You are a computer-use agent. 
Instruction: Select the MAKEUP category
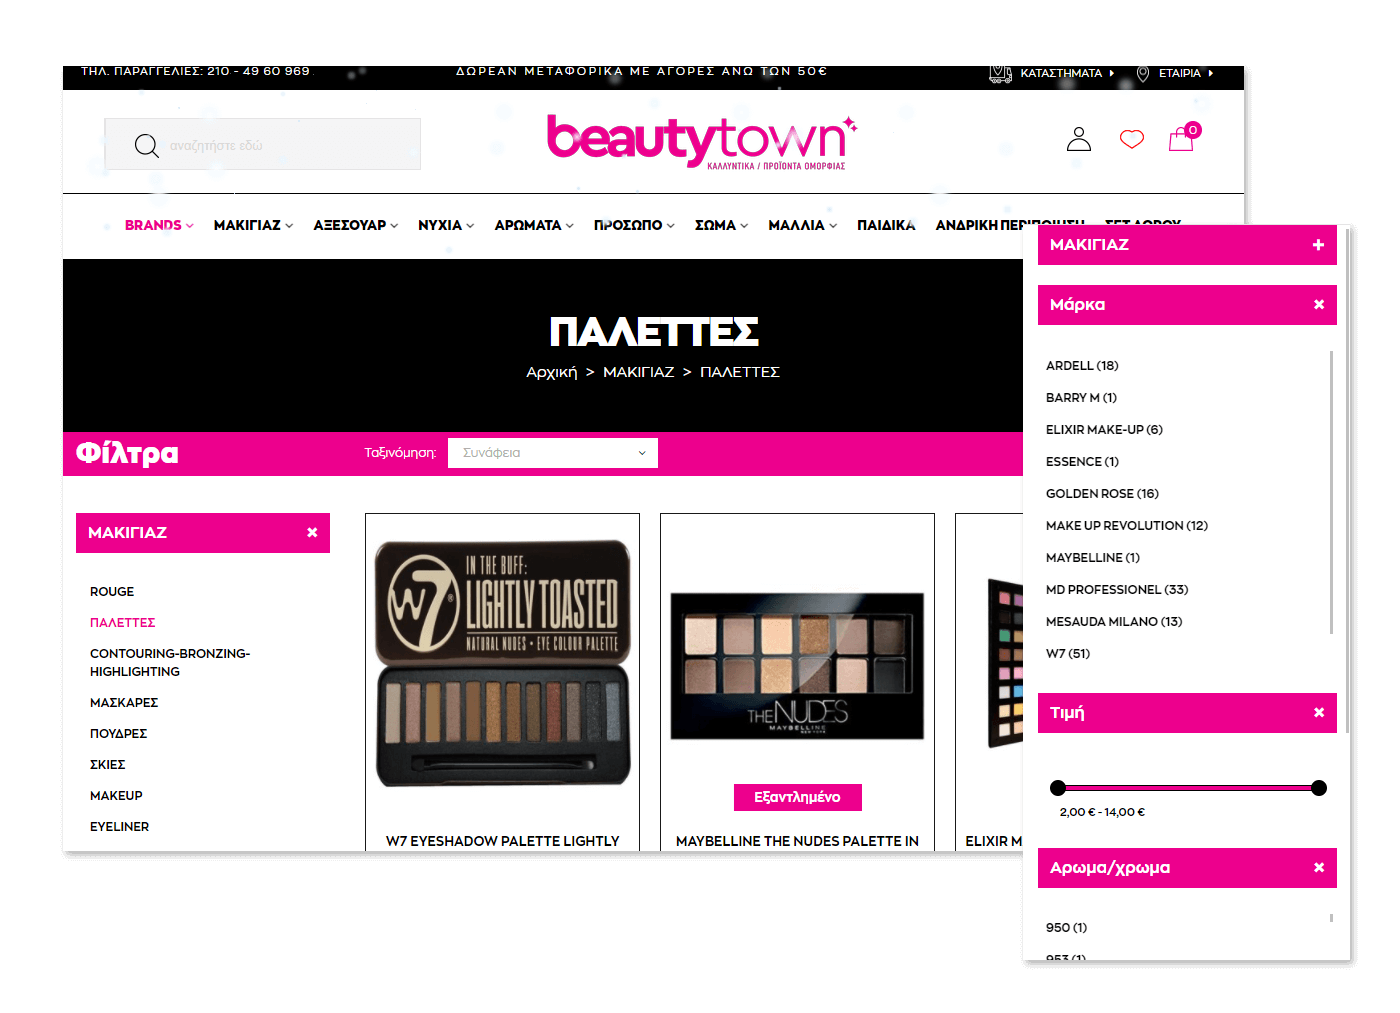(116, 796)
